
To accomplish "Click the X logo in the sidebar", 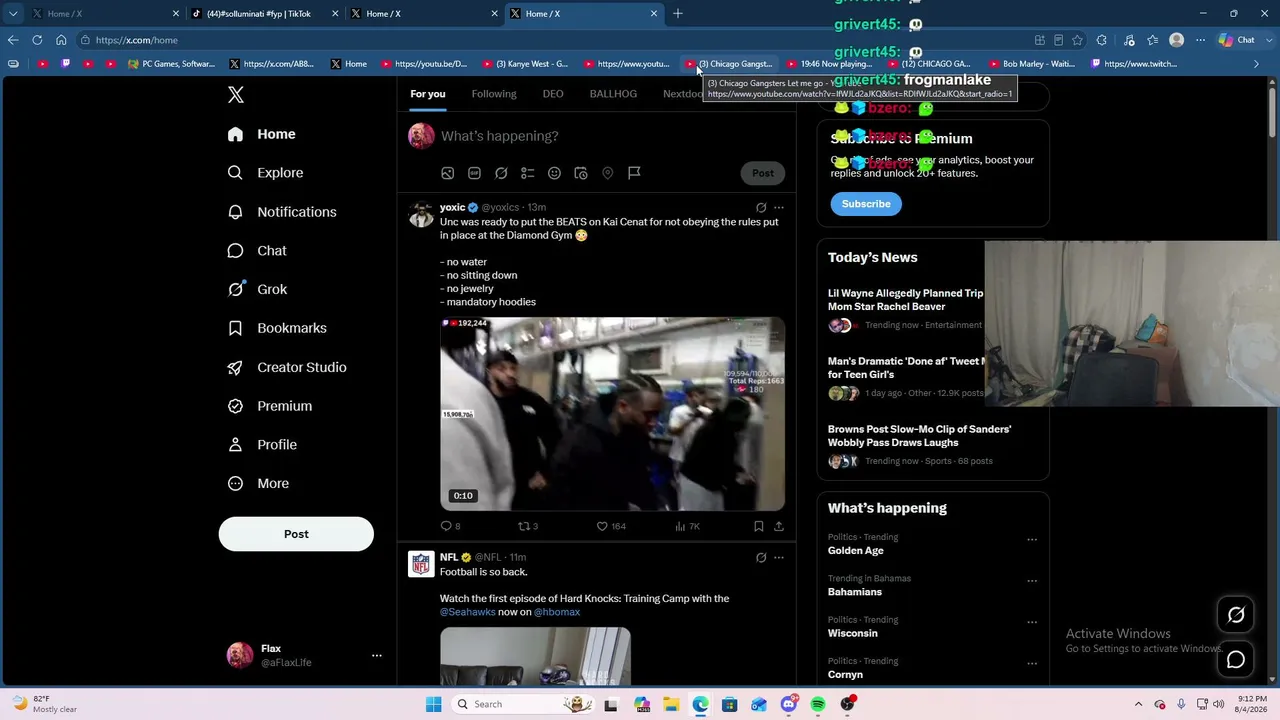I will [x=236, y=95].
